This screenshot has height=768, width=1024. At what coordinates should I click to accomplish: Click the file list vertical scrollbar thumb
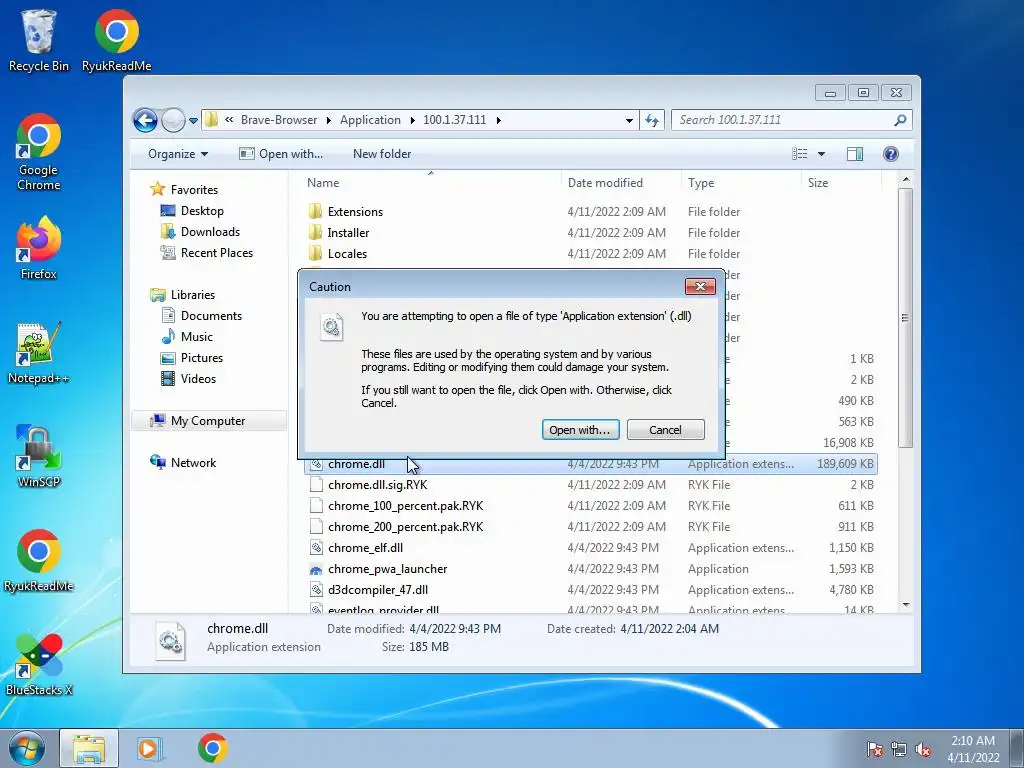[x=904, y=318]
